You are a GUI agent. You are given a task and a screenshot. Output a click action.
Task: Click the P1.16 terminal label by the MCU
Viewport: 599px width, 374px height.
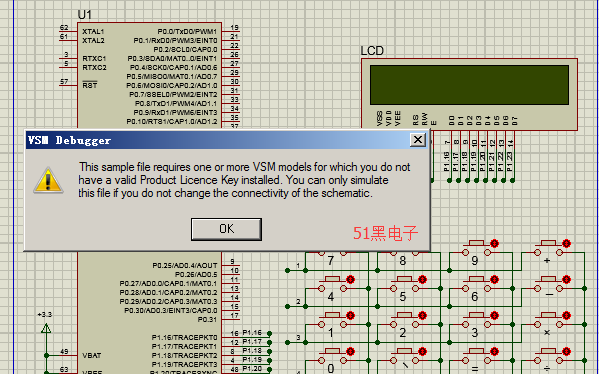click(252, 333)
